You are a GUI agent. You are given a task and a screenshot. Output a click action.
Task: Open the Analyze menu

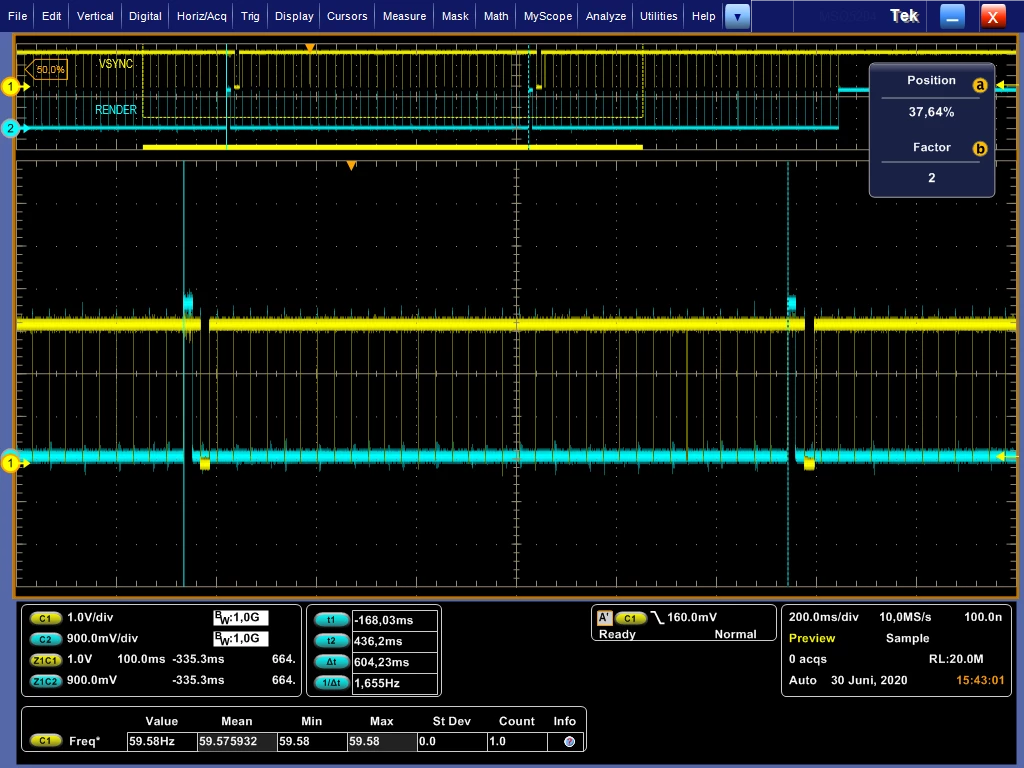tap(605, 16)
